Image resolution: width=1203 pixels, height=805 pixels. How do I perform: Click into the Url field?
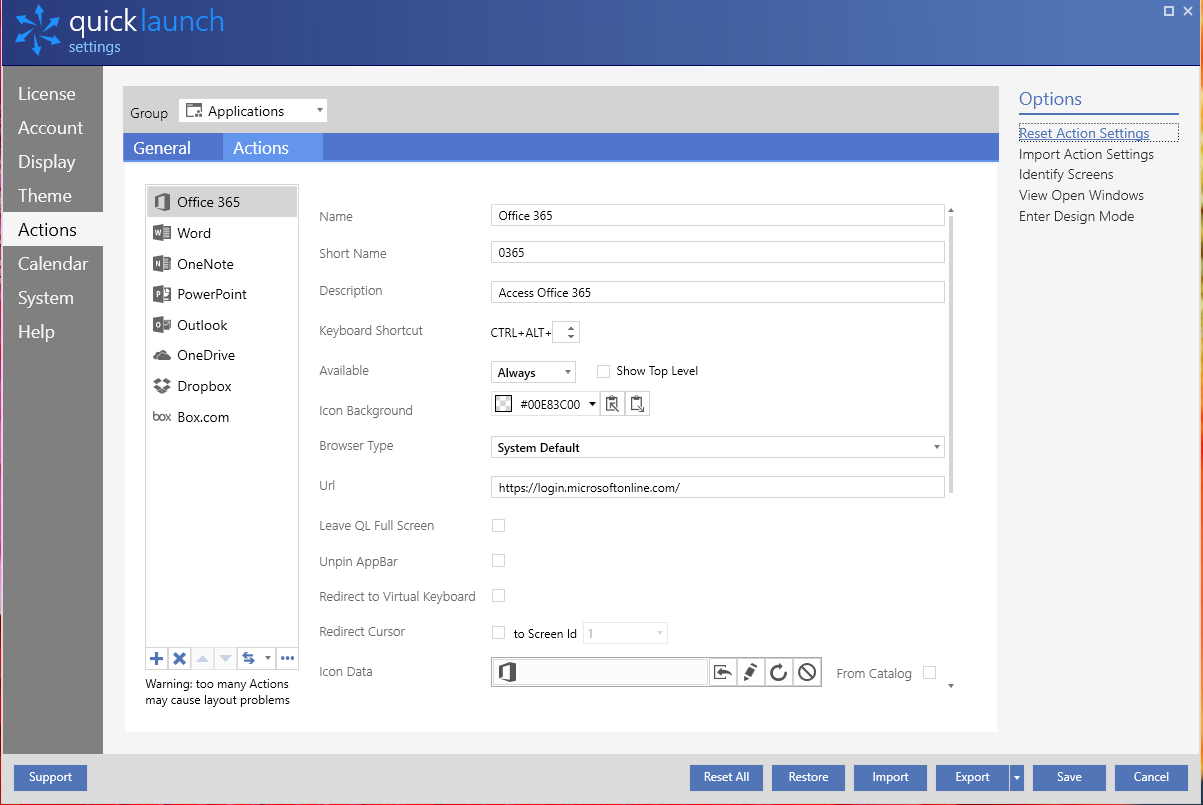pos(718,487)
